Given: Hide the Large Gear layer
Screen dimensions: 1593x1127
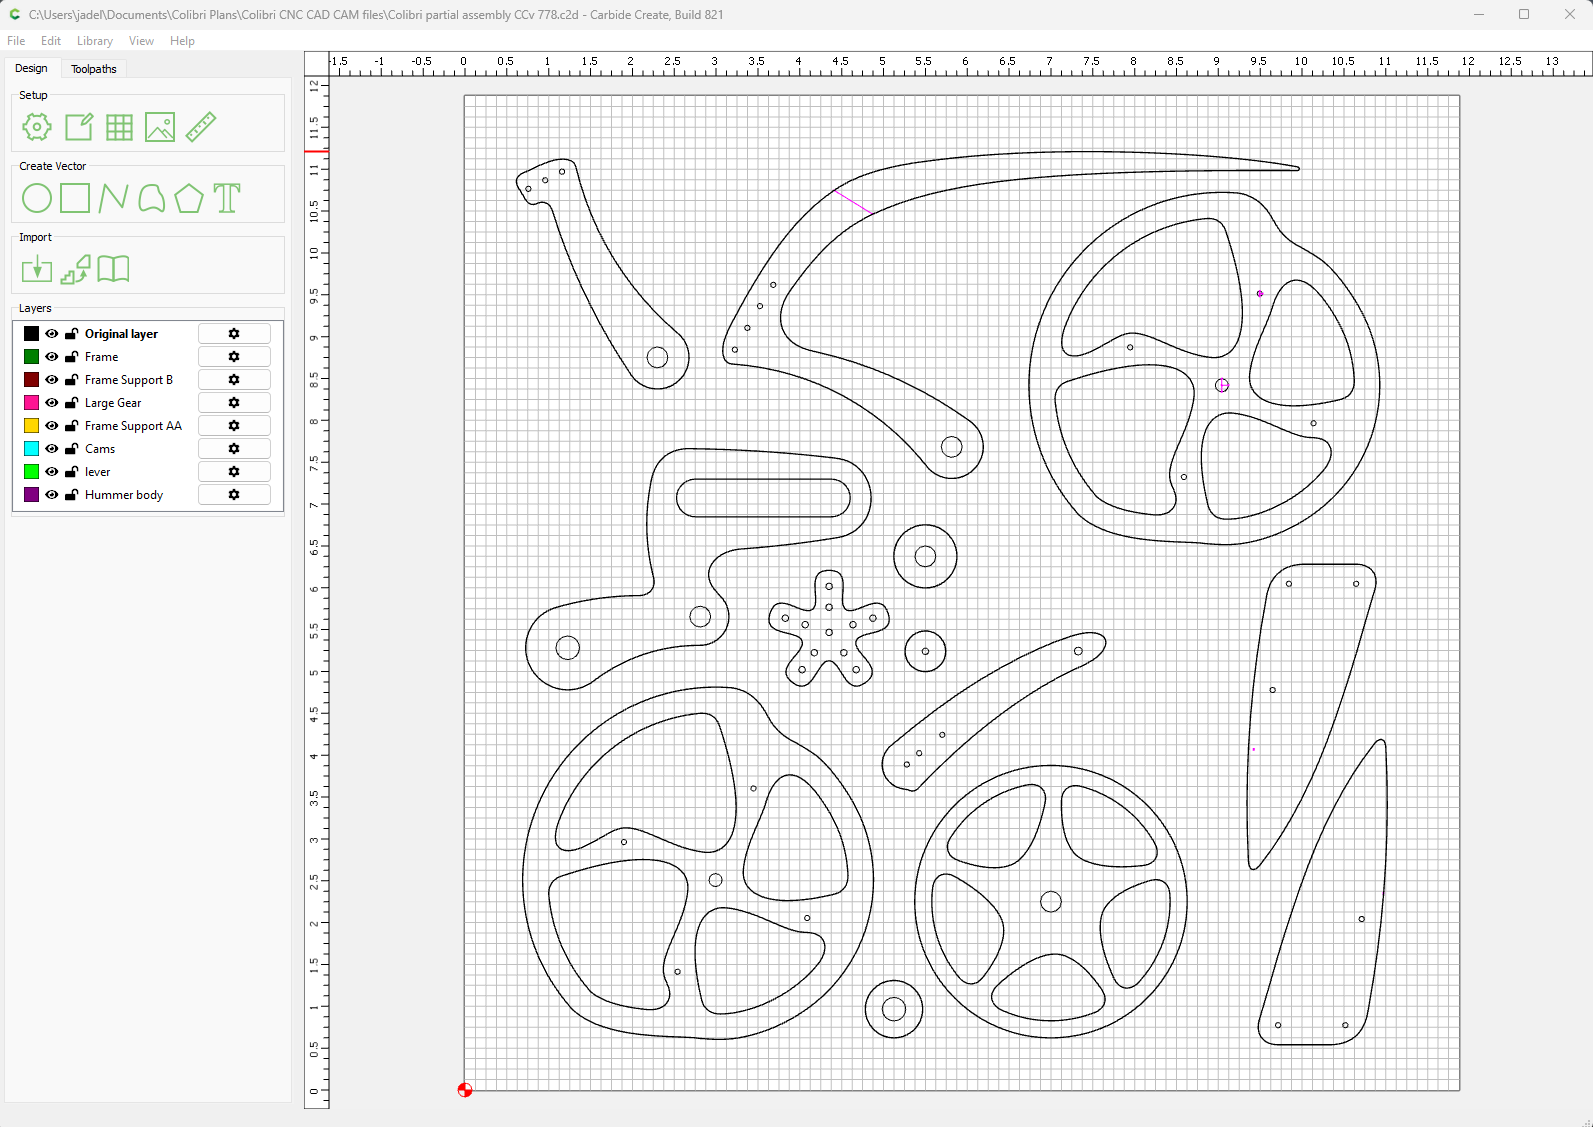Looking at the screenshot, I should [x=52, y=403].
